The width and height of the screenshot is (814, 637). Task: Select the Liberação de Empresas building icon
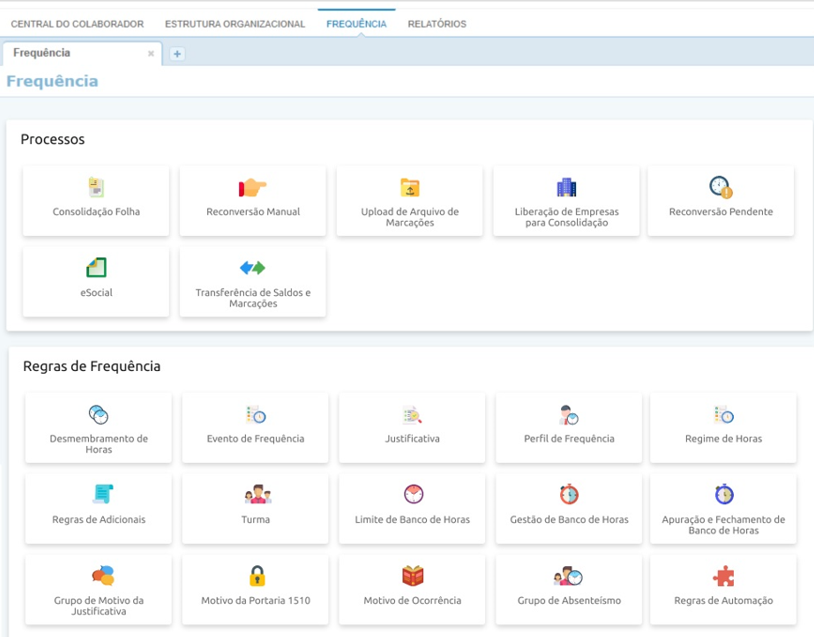coord(566,188)
